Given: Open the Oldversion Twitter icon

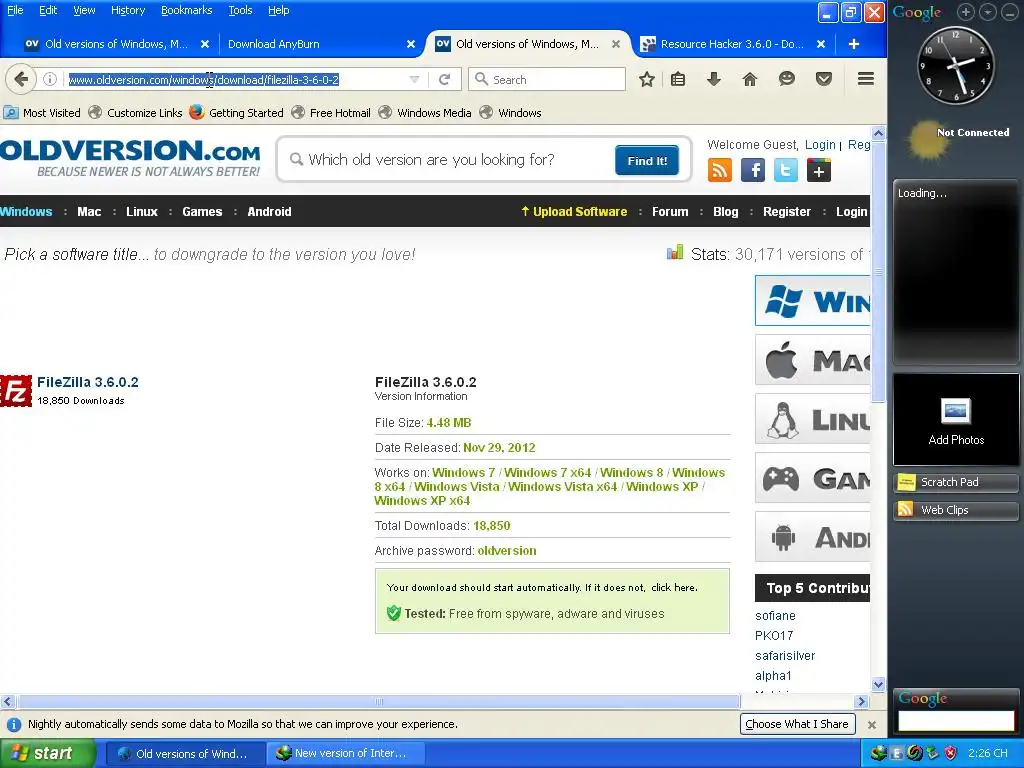Looking at the screenshot, I should (x=786, y=171).
